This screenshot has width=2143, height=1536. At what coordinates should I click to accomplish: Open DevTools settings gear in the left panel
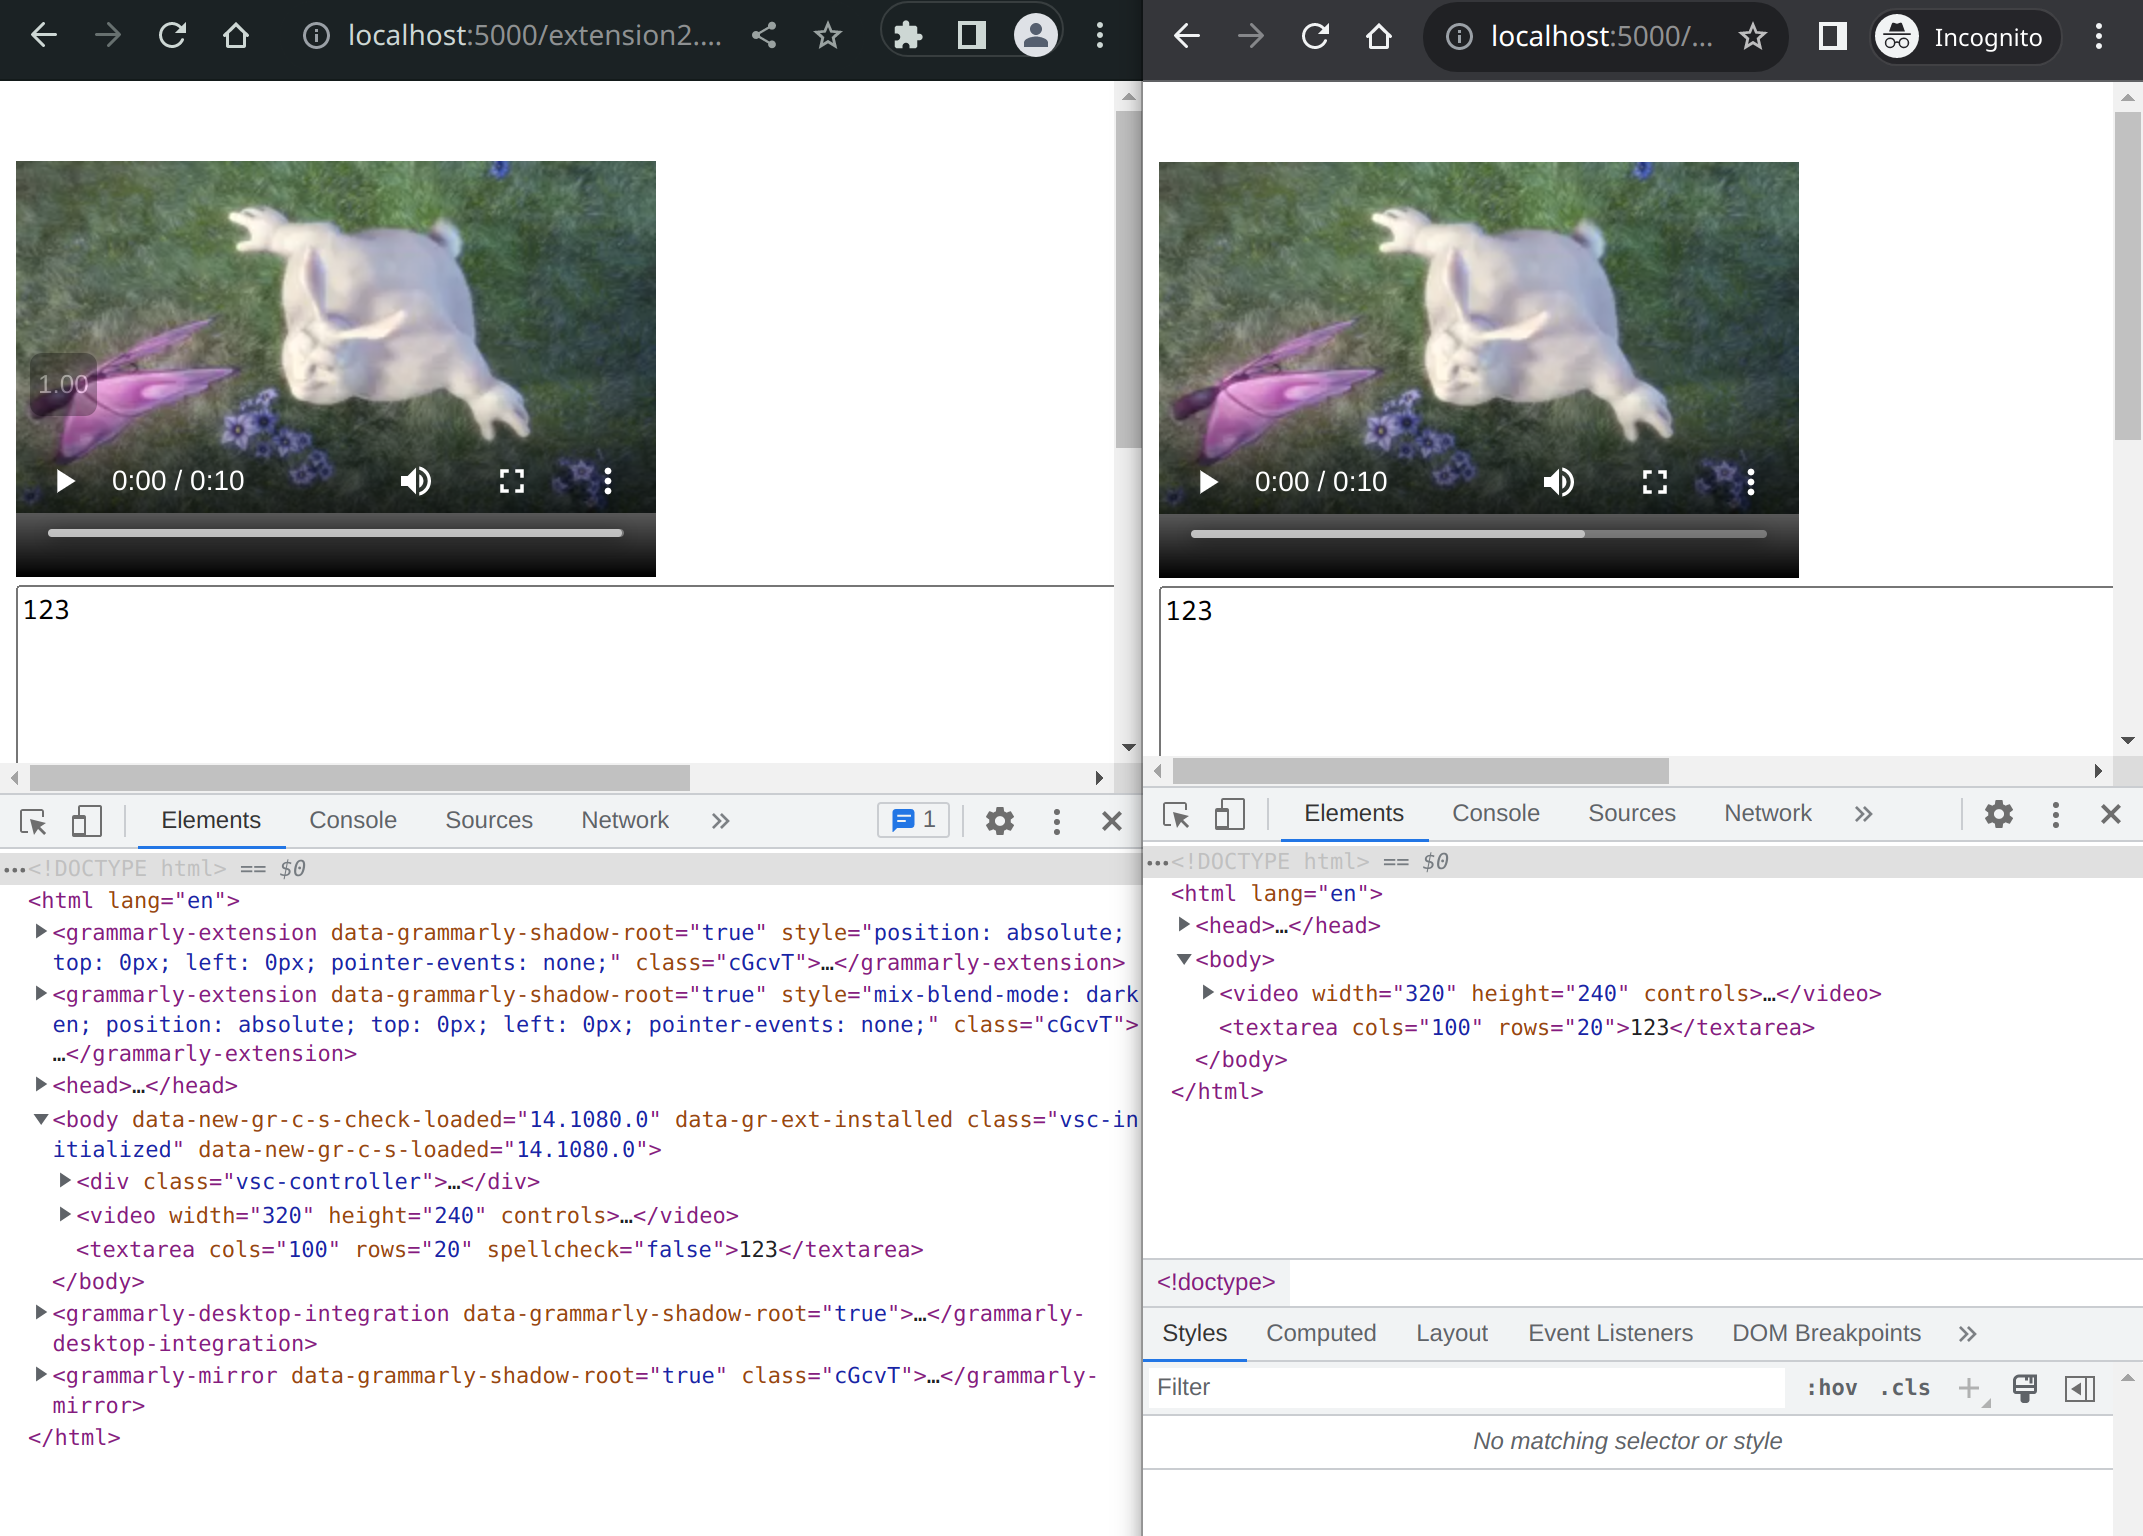tap(999, 821)
